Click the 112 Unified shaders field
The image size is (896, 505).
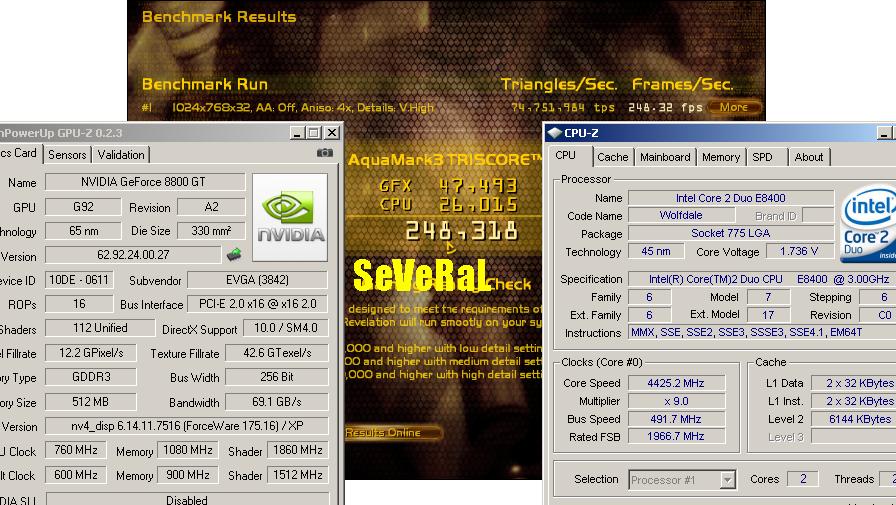(x=100, y=328)
